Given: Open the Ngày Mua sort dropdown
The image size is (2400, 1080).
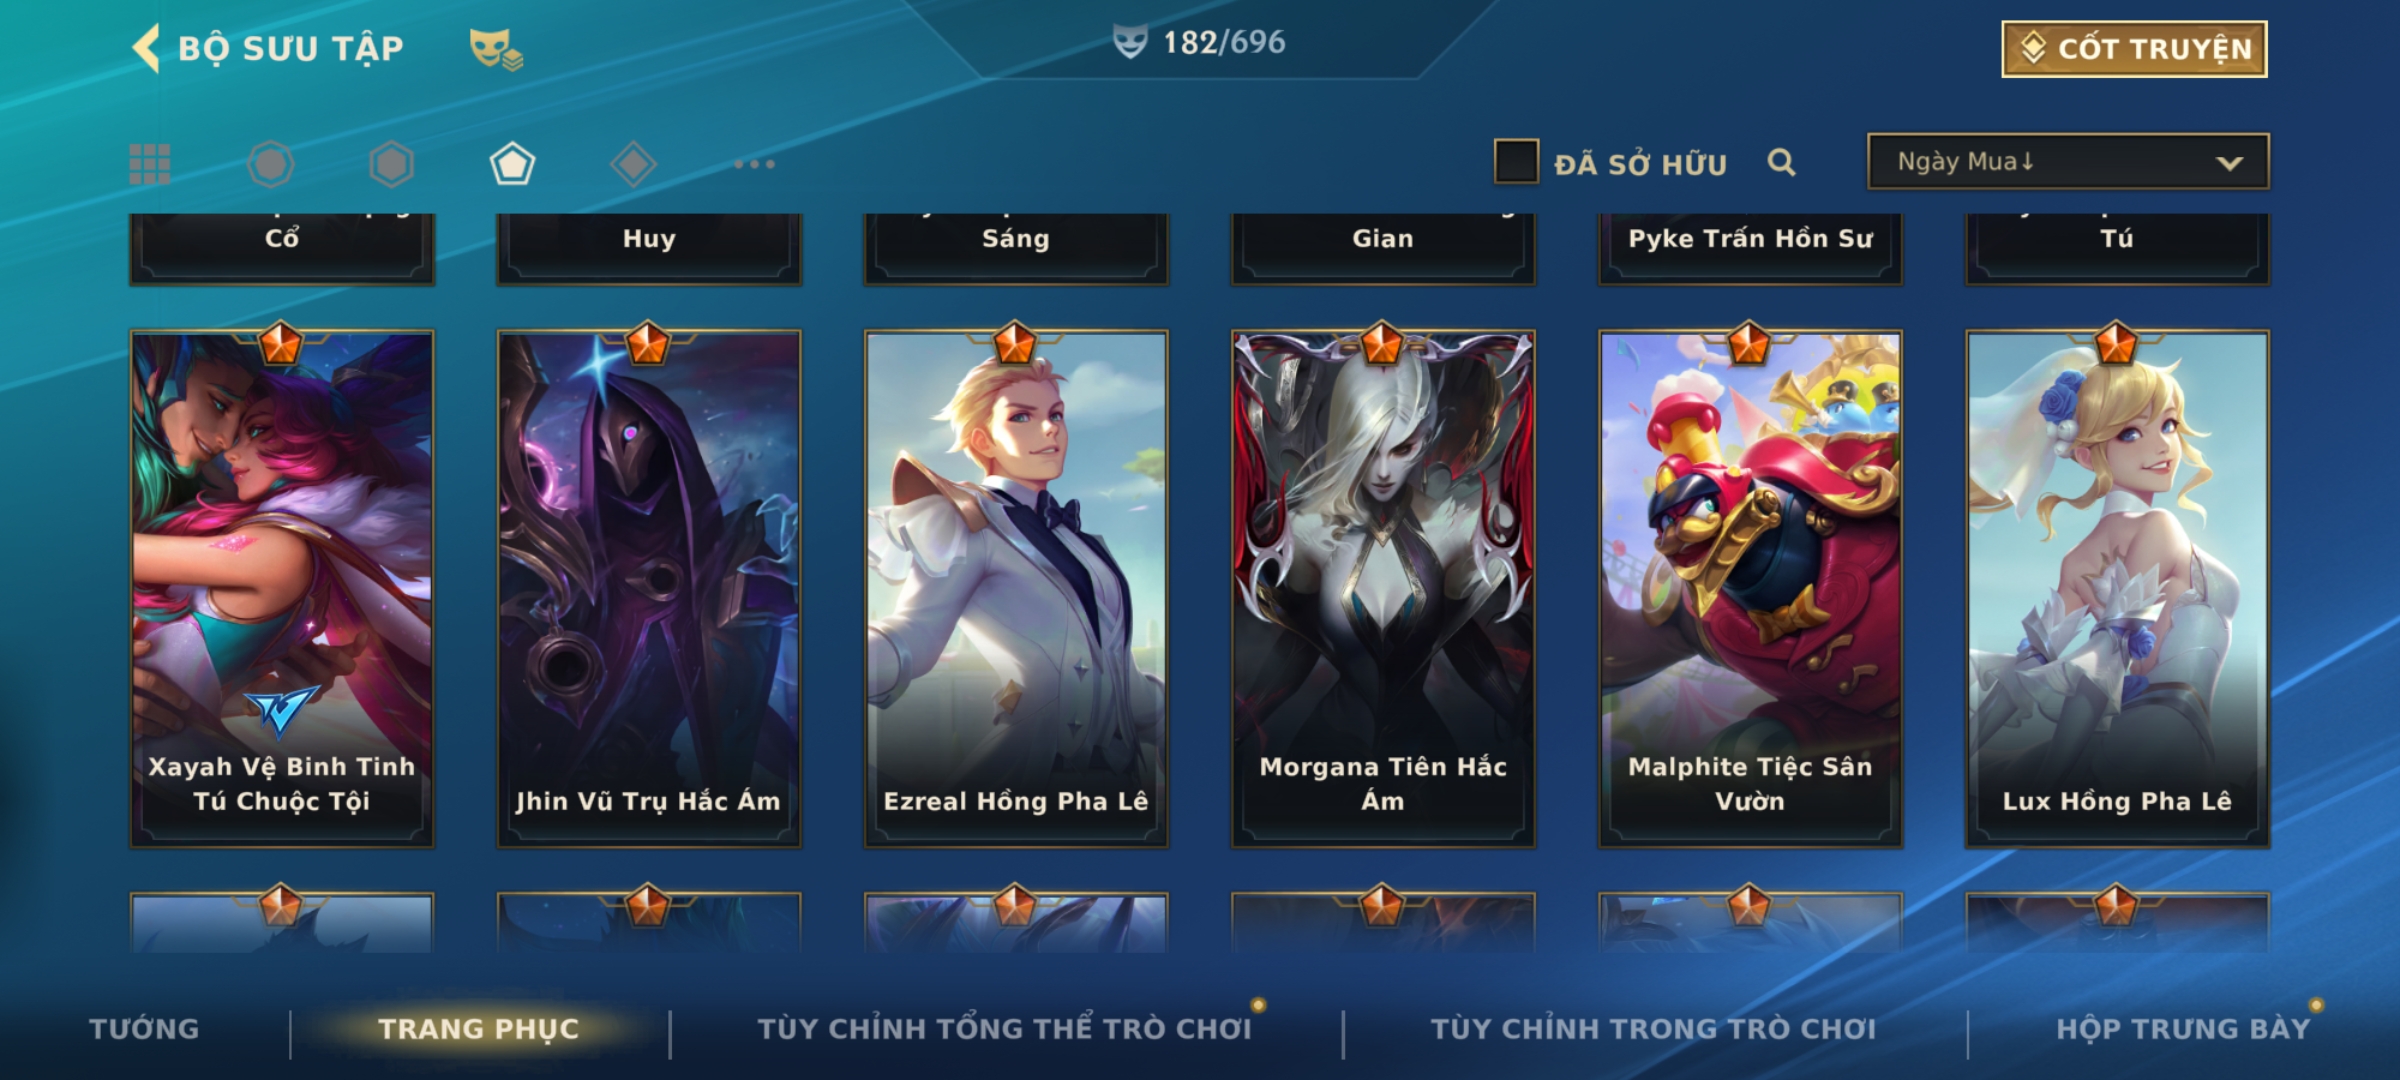Looking at the screenshot, I should [x=2068, y=161].
